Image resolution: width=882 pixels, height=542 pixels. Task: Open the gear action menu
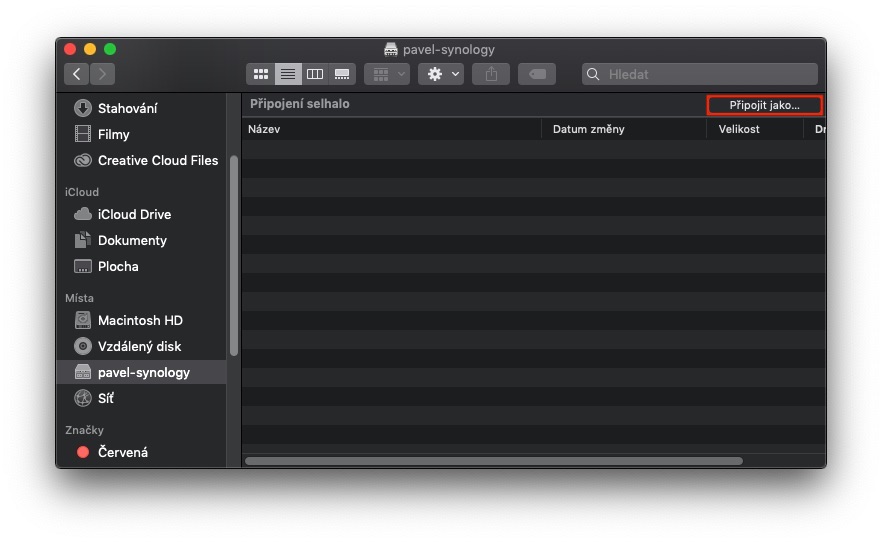coord(441,74)
